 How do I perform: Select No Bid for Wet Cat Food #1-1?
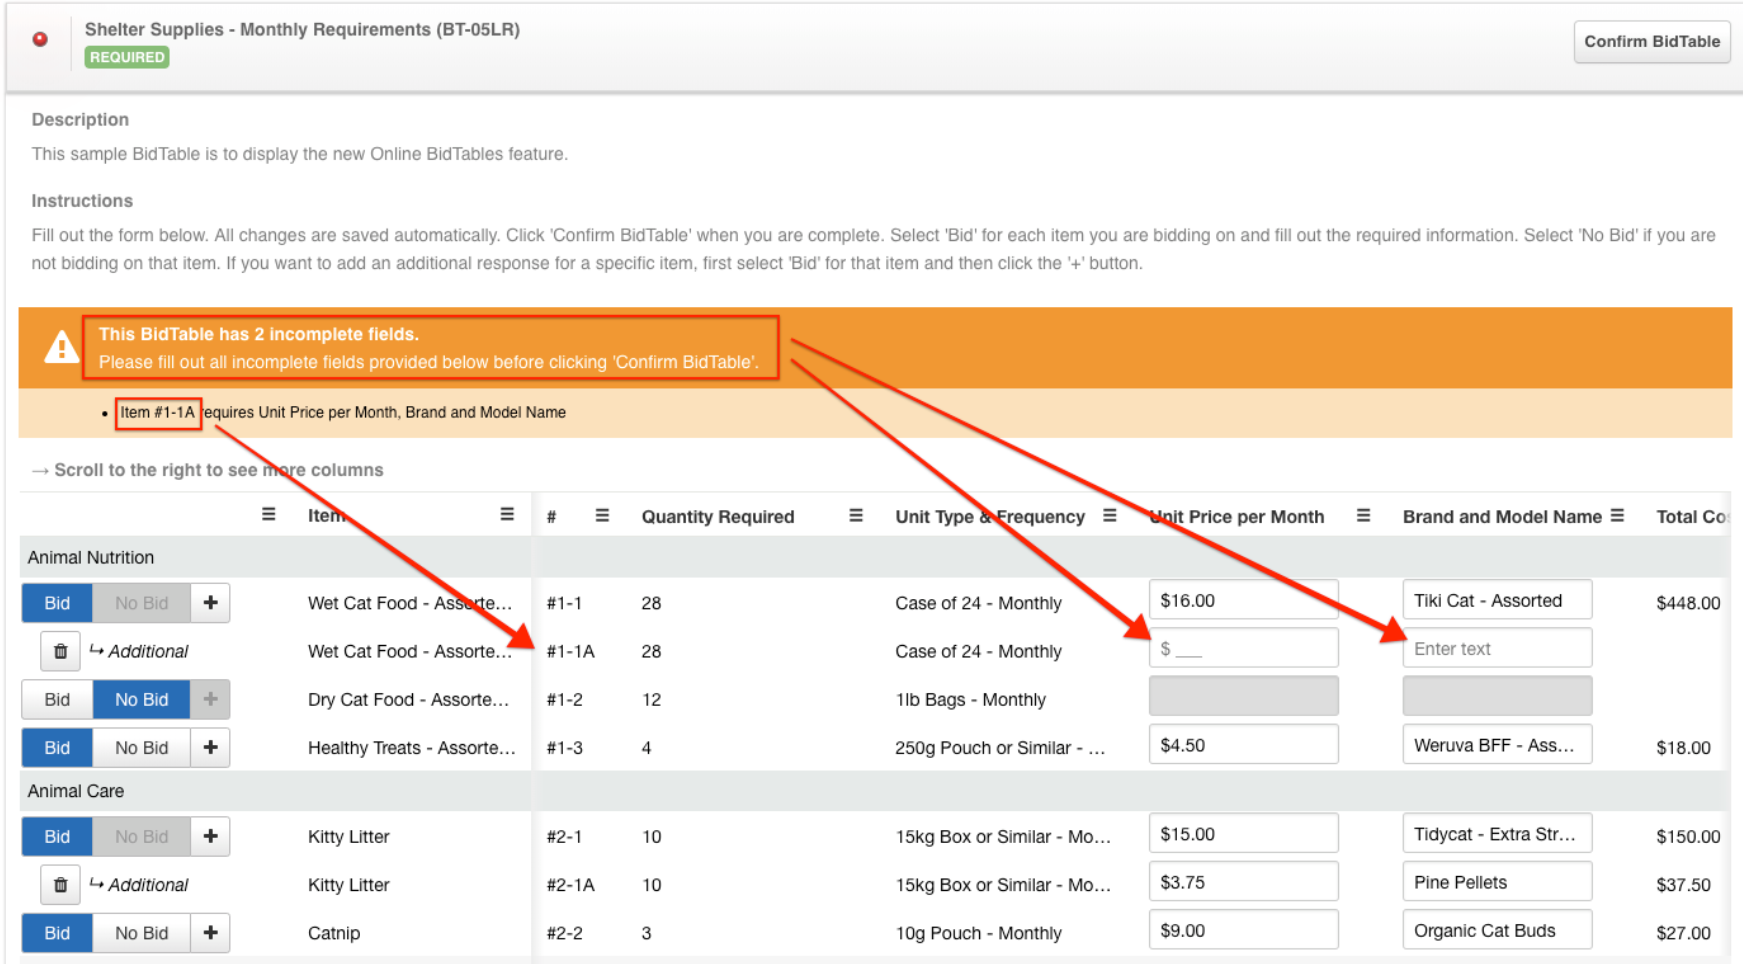(141, 603)
